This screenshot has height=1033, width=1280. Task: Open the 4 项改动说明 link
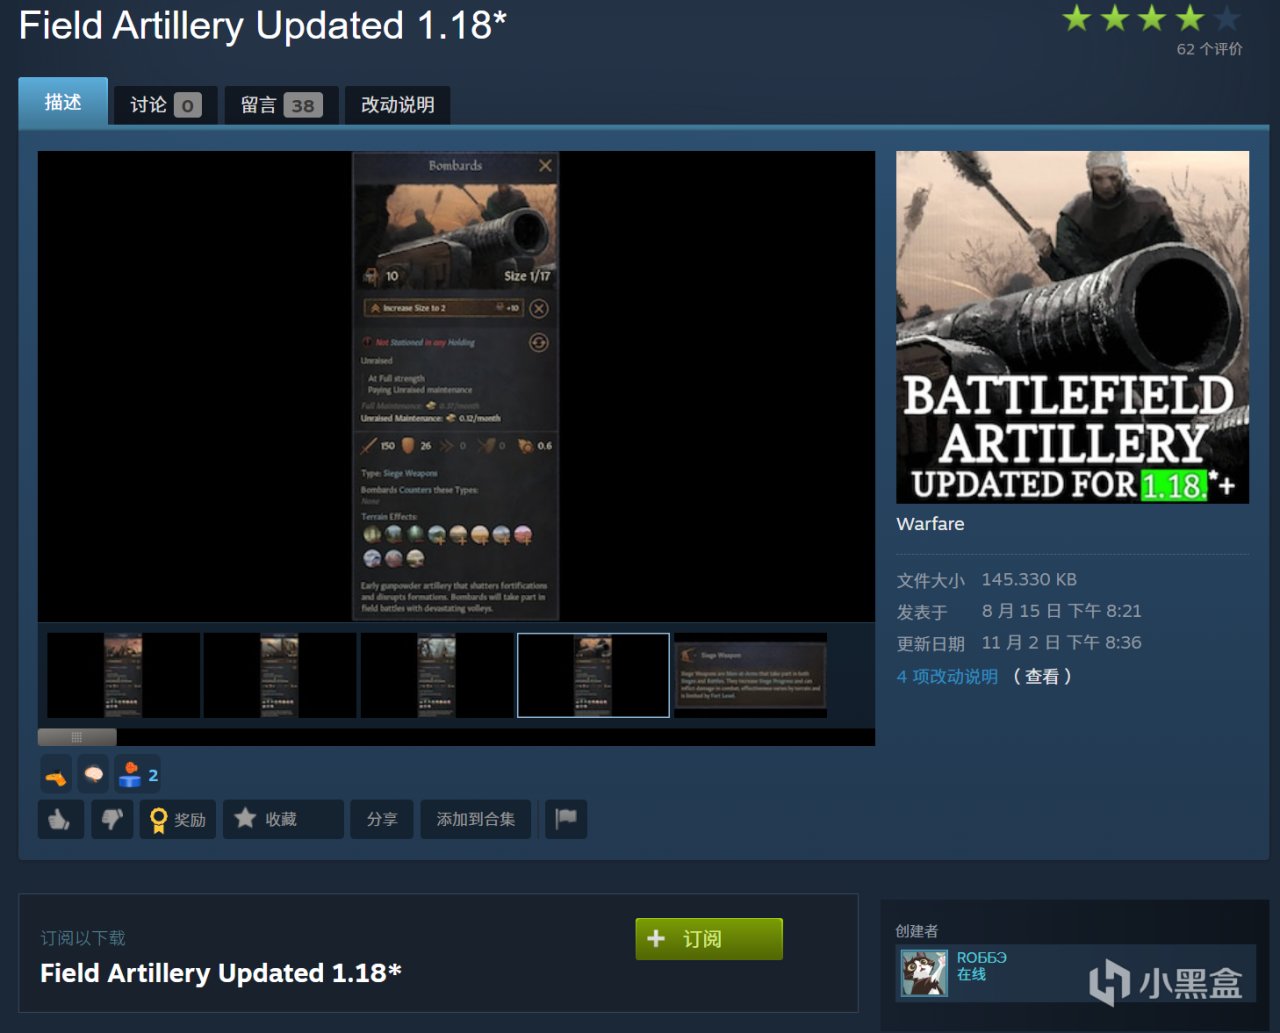tap(947, 676)
